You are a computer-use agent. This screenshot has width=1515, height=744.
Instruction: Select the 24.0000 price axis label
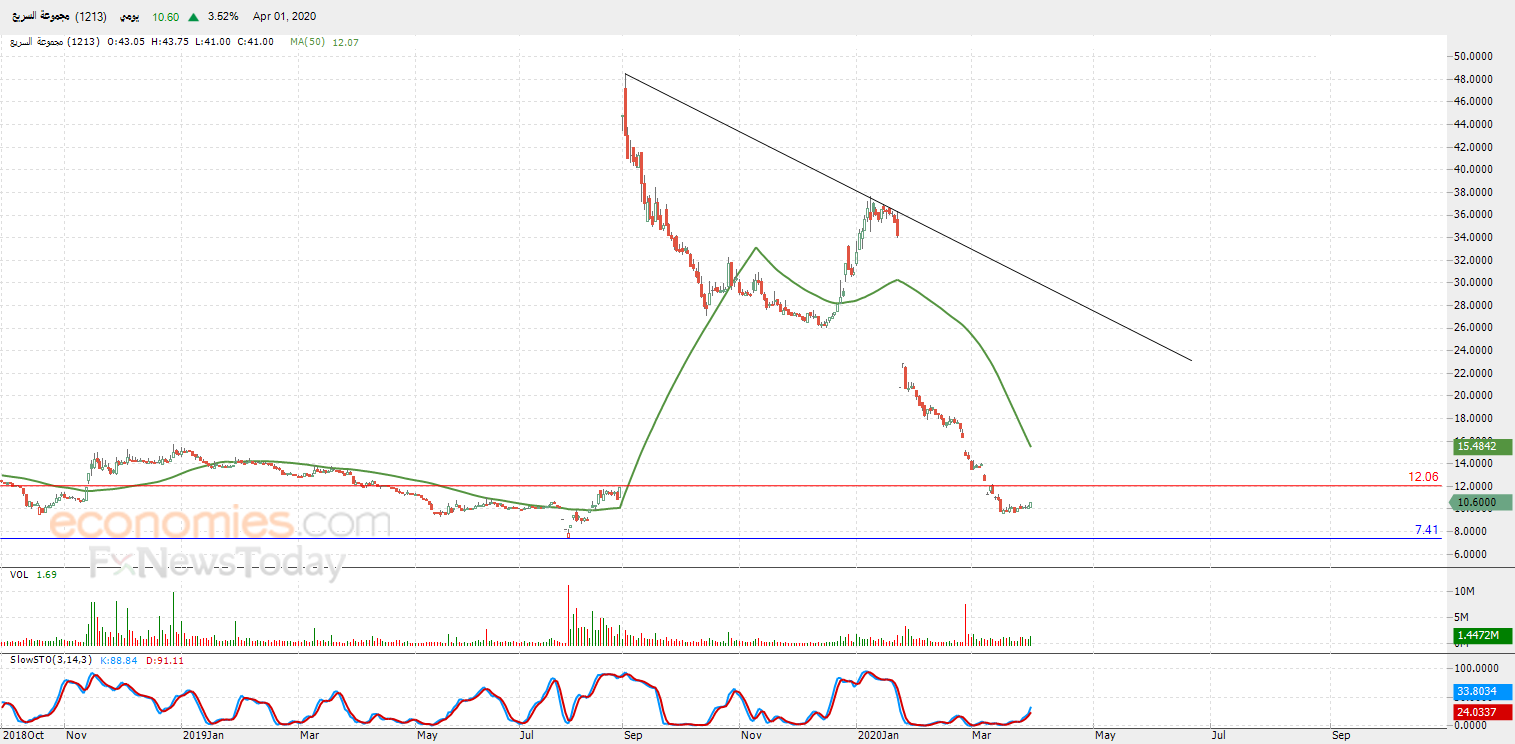(1473, 350)
